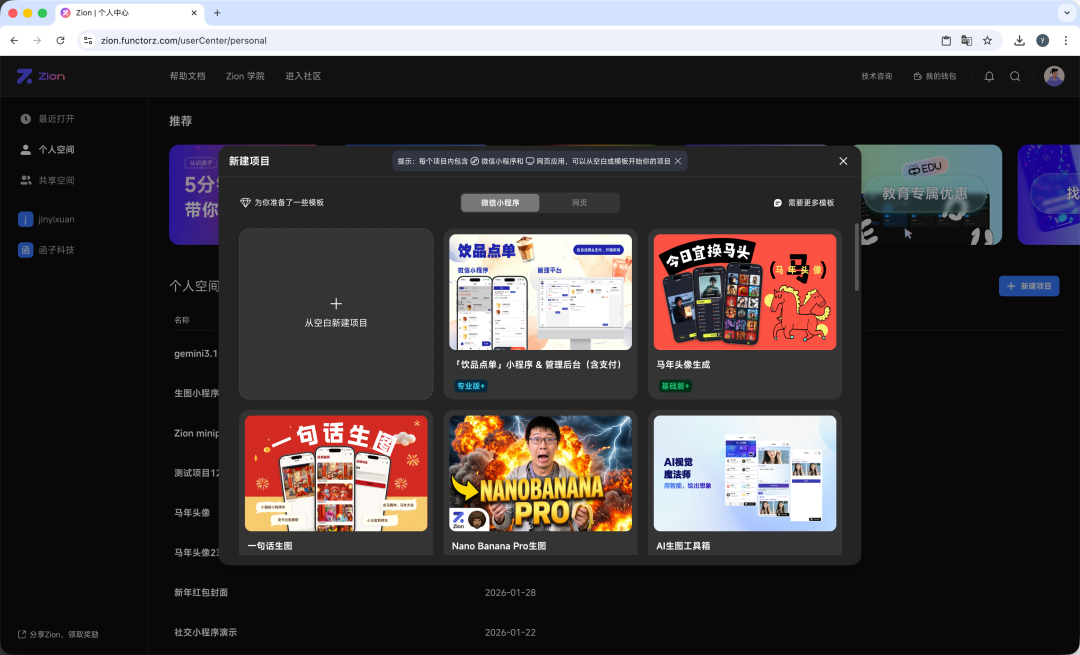Open browser downloads
1080x655 pixels.
coord(1019,41)
